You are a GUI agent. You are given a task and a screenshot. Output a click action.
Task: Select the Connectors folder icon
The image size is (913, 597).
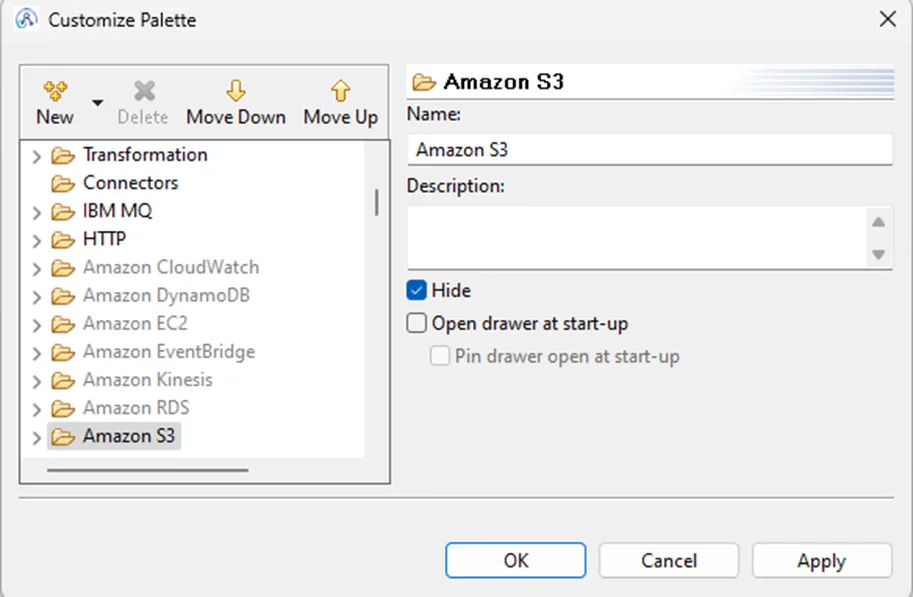[63, 183]
